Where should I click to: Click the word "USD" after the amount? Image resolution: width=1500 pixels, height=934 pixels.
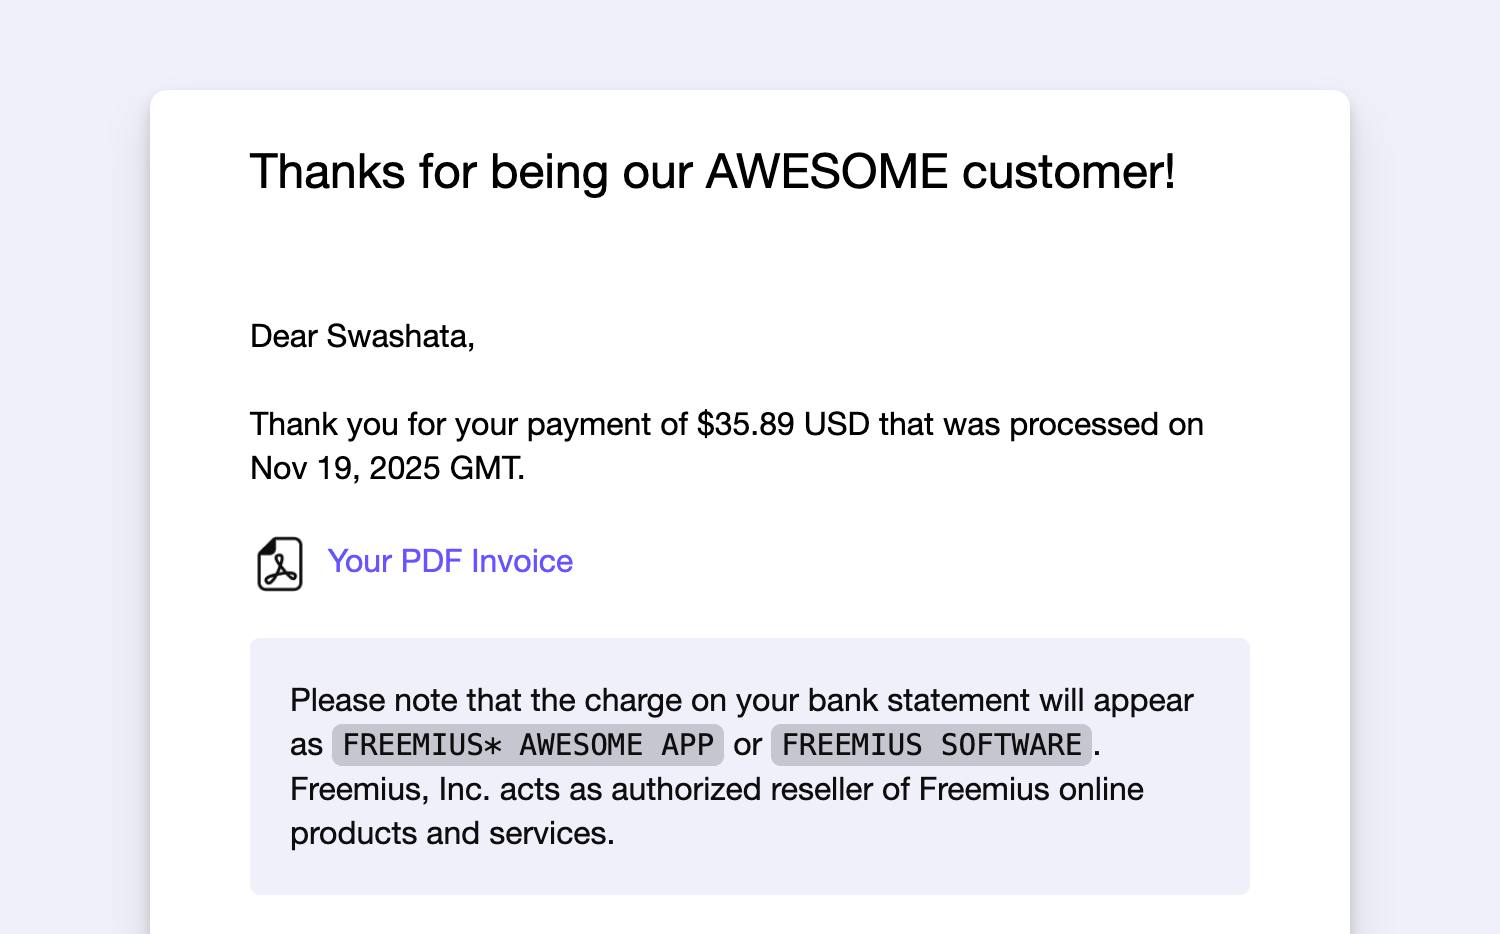(837, 424)
